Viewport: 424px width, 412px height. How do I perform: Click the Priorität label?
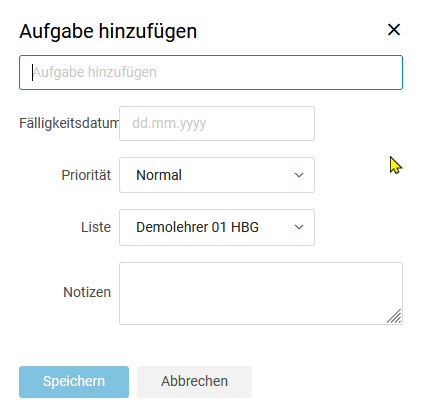[86, 175]
